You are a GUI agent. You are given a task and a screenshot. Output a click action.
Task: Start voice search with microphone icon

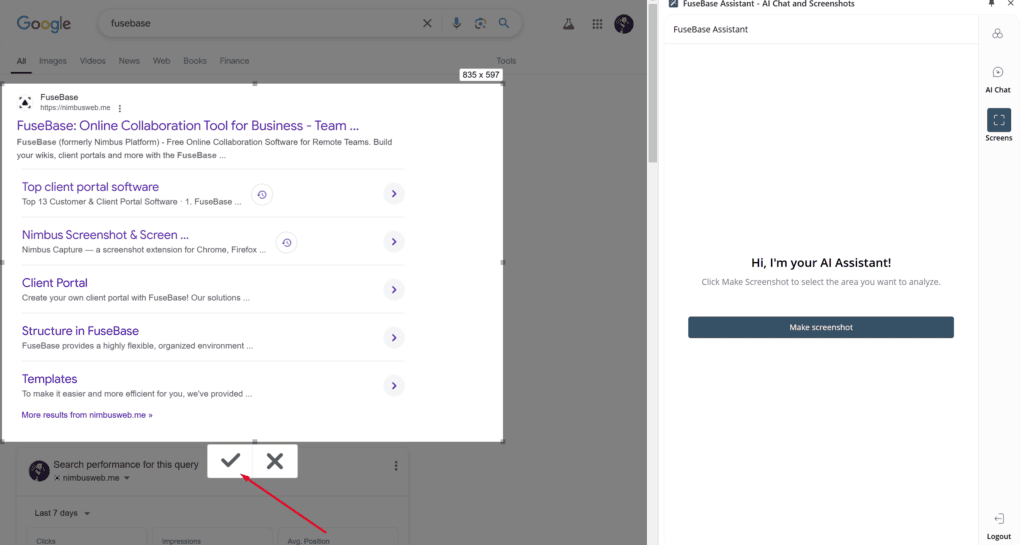[x=456, y=23]
